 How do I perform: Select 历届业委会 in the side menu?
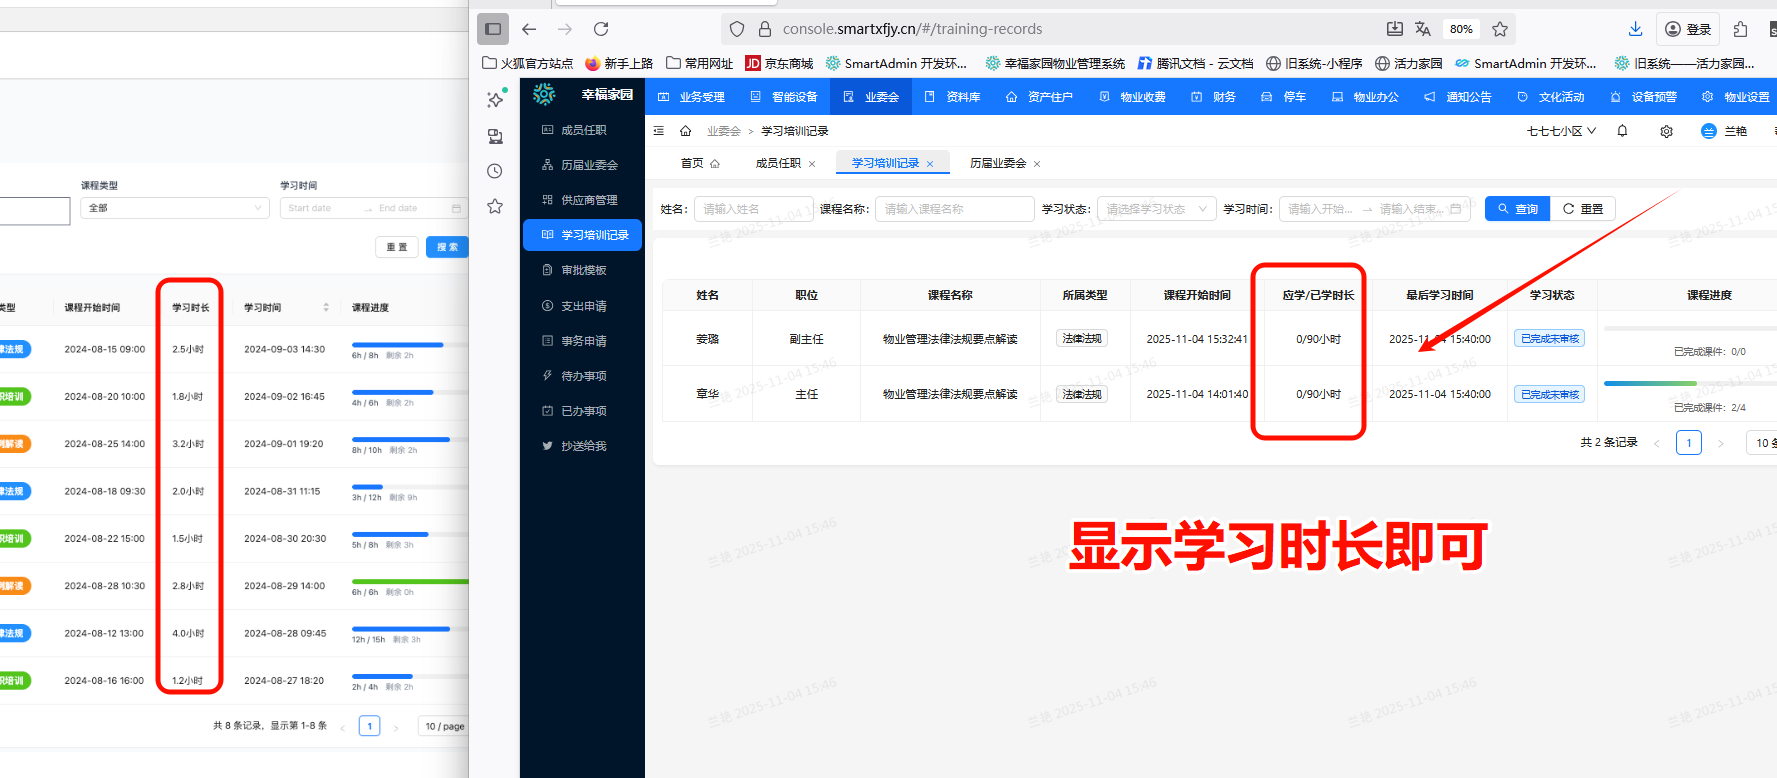583,165
